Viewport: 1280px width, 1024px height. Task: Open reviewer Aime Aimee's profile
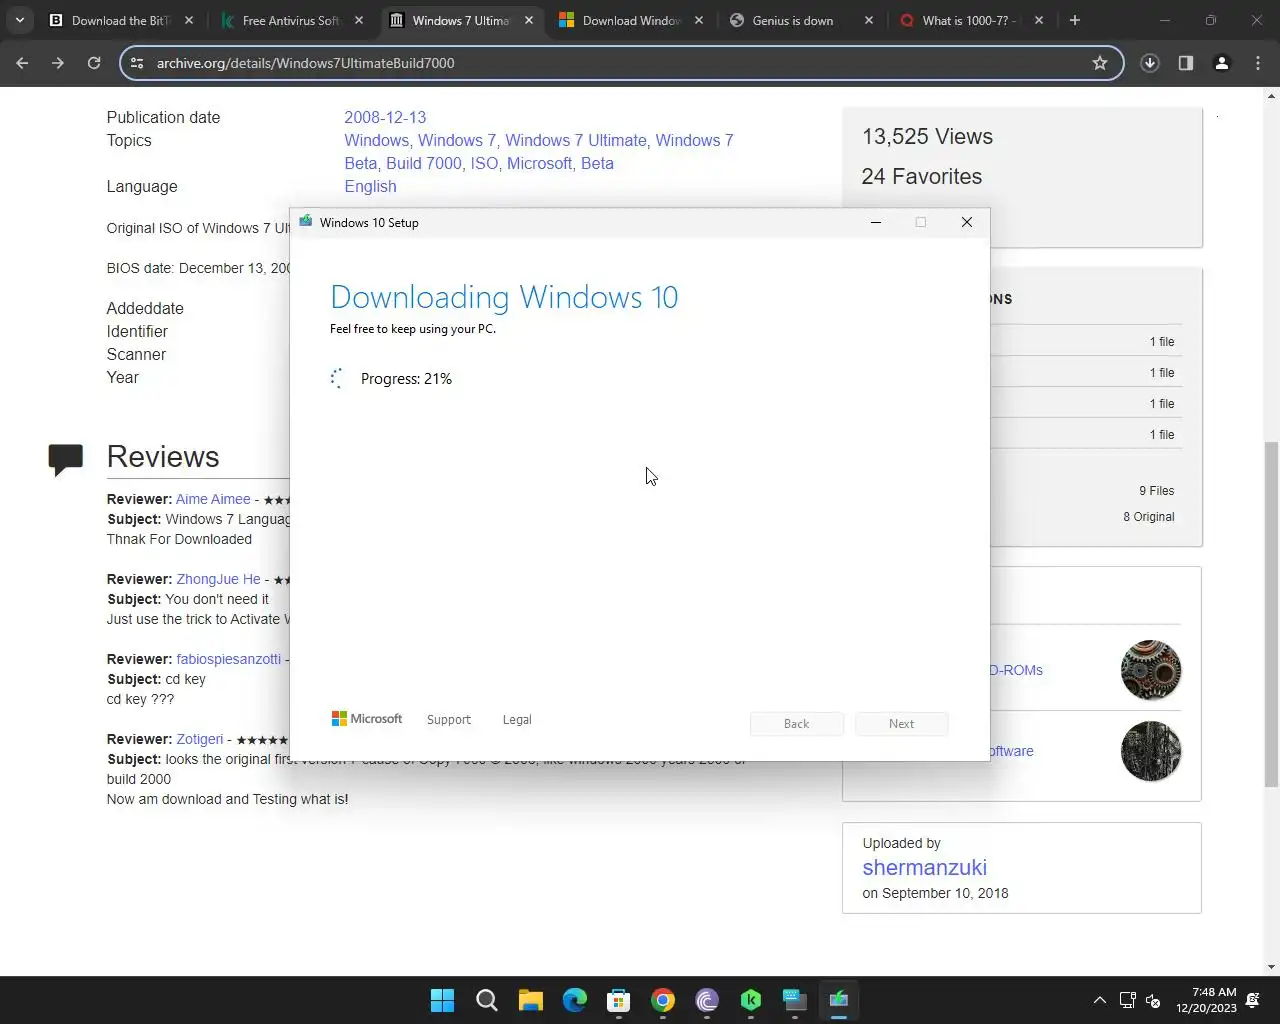(x=213, y=499)
